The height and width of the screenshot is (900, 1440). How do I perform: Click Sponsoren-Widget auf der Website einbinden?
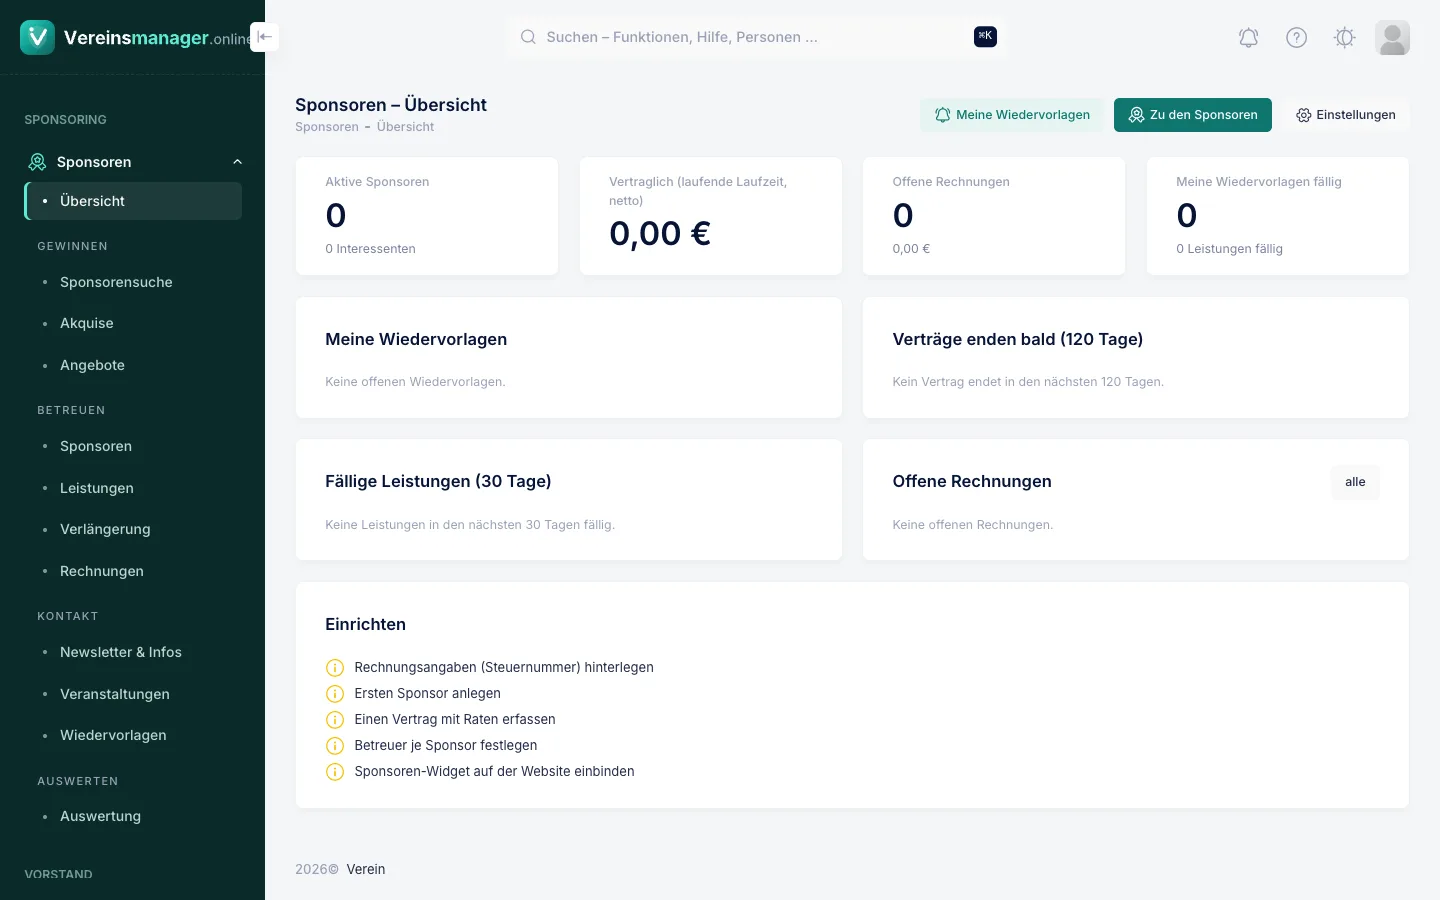click(x=494, y=772)
